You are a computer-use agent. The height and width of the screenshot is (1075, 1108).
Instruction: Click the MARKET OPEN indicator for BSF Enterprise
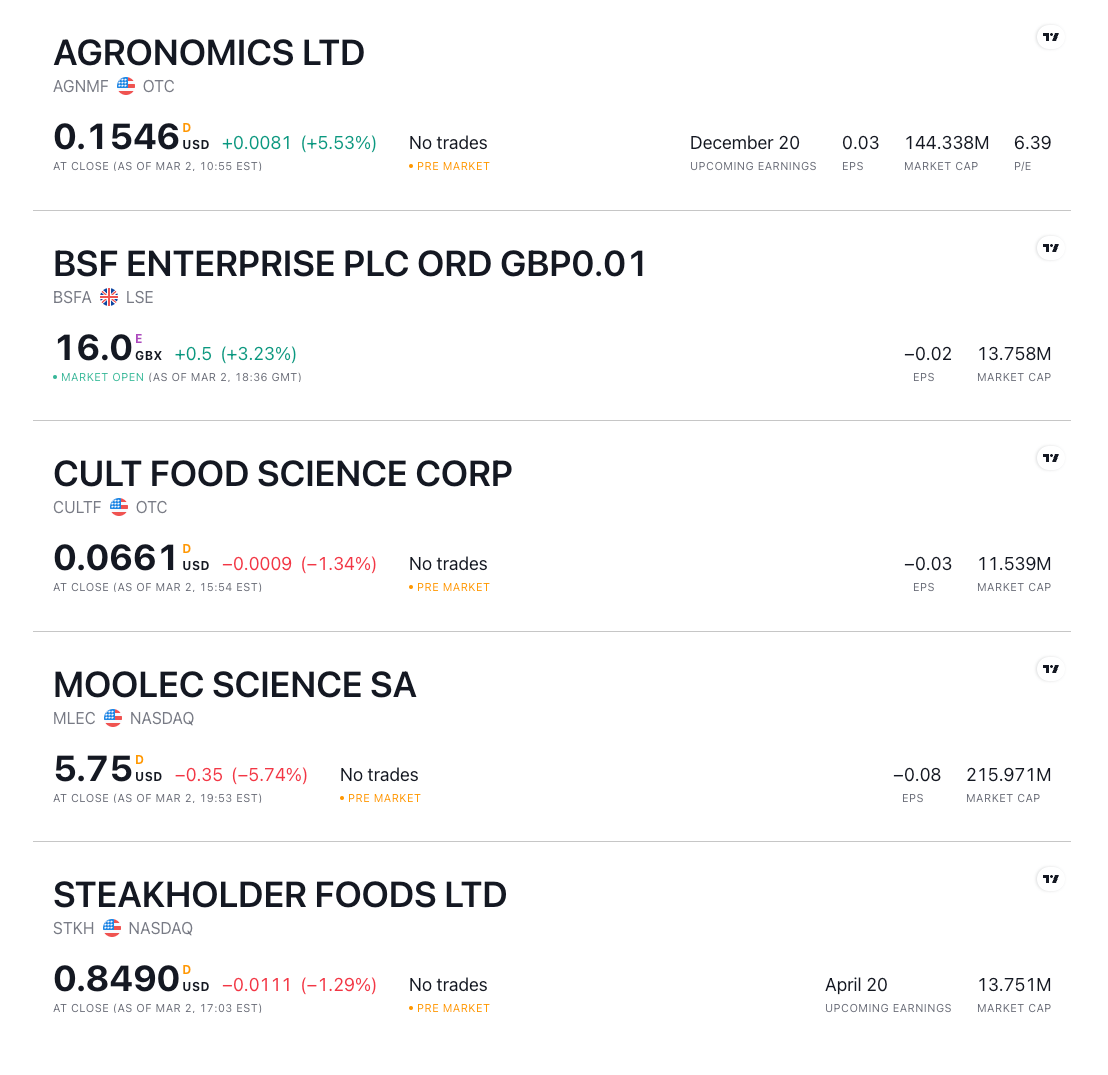click(x=97, y=377)
